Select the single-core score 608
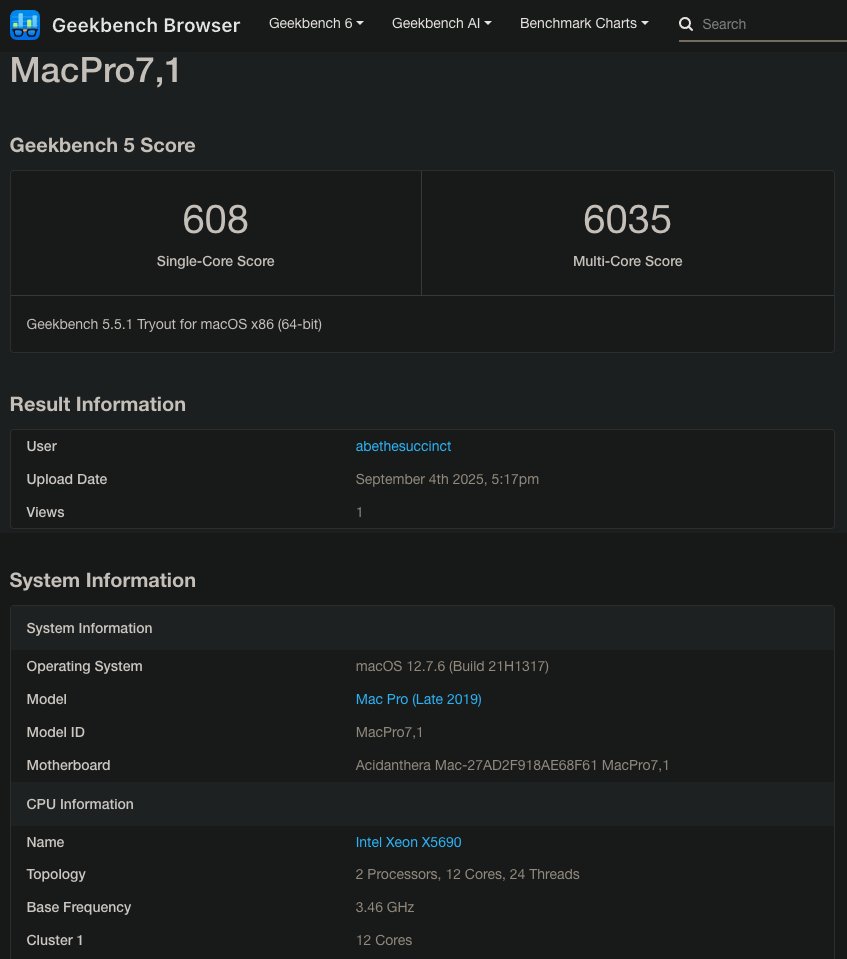 click(x=215, y=219)
